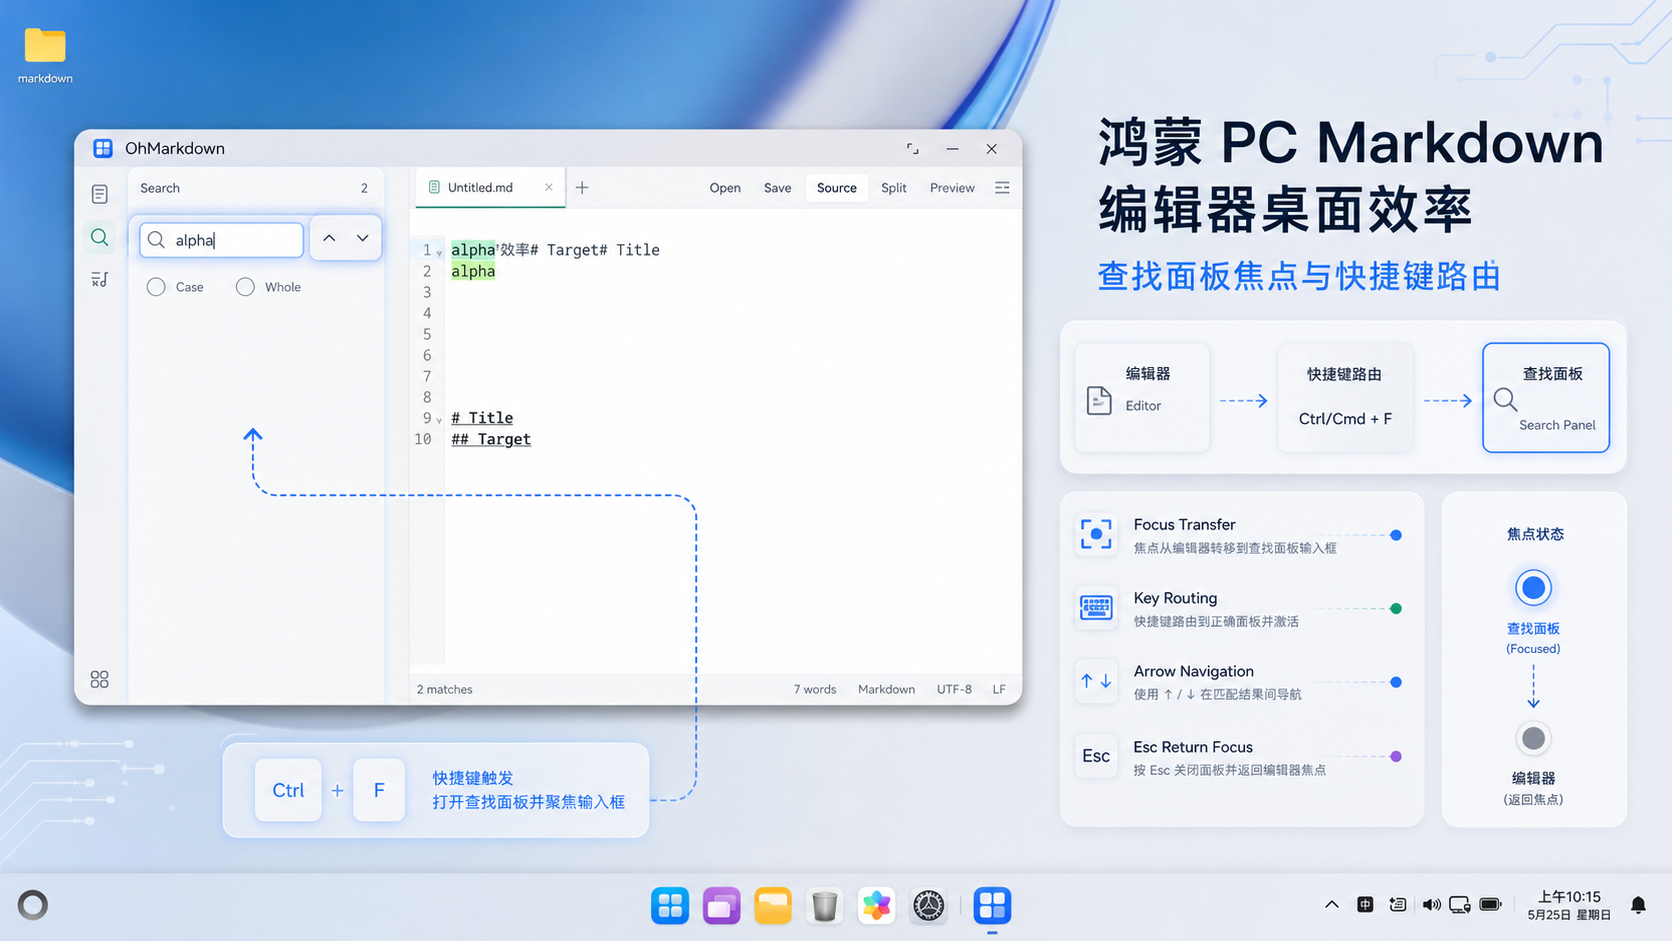The image size is (1672, 941).
Task: Open the outline panel icon in sidebar
Action: [99, 279]
